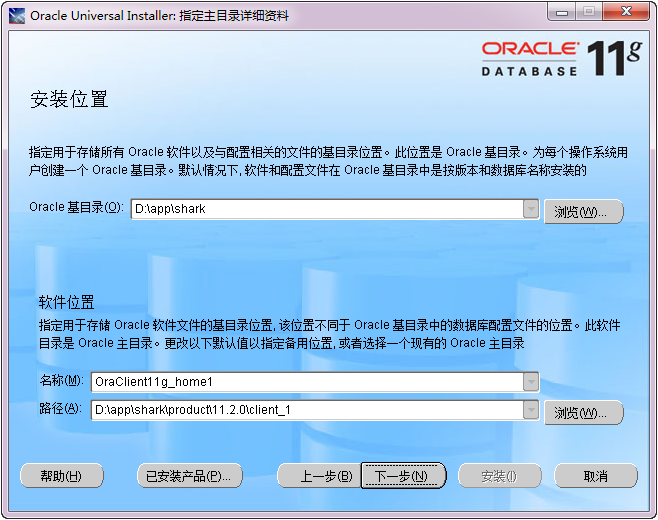This screenshot has width=658, height=520.
Task: Close the Oracle Universal Installer window
Action: click(626, 12)
